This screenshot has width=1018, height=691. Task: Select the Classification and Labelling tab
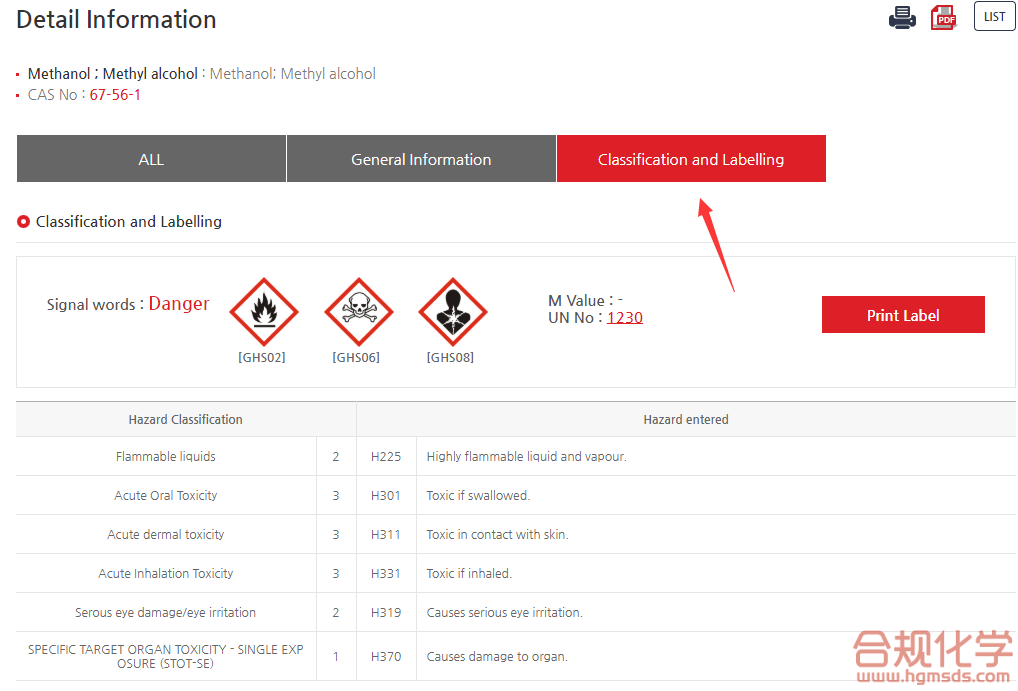pos(690,159)
